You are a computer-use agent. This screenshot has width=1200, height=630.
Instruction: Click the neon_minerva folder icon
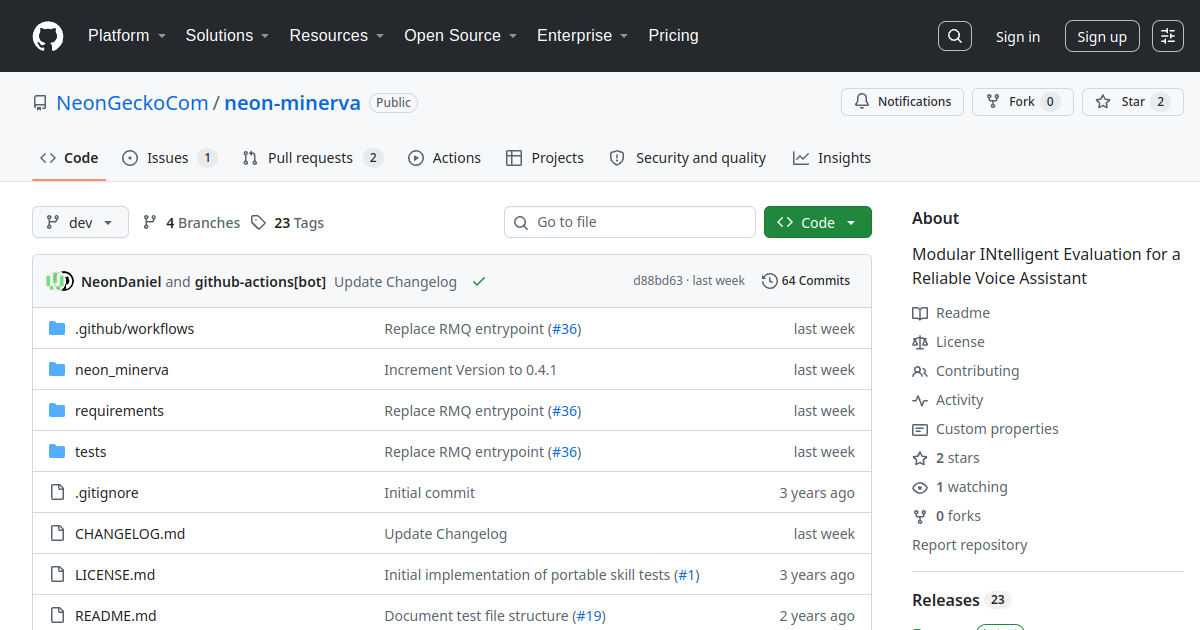[x=57, y=370]
